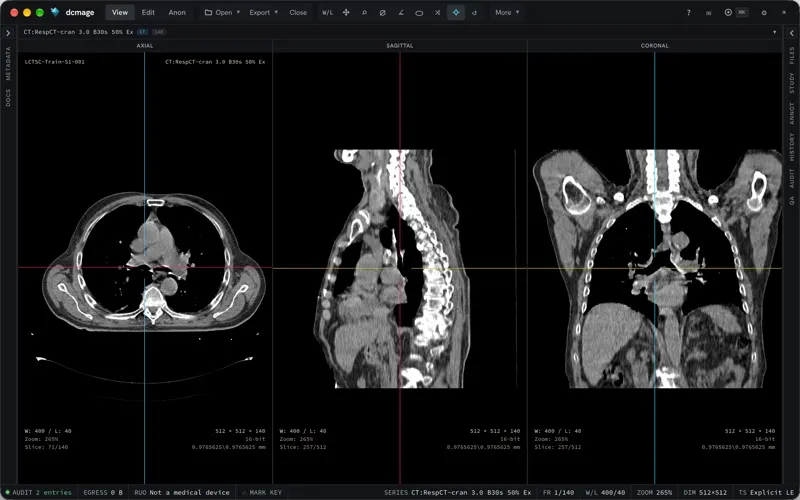Open the STUDY side panel
800x500 pixels.
[x=791, y=83]
